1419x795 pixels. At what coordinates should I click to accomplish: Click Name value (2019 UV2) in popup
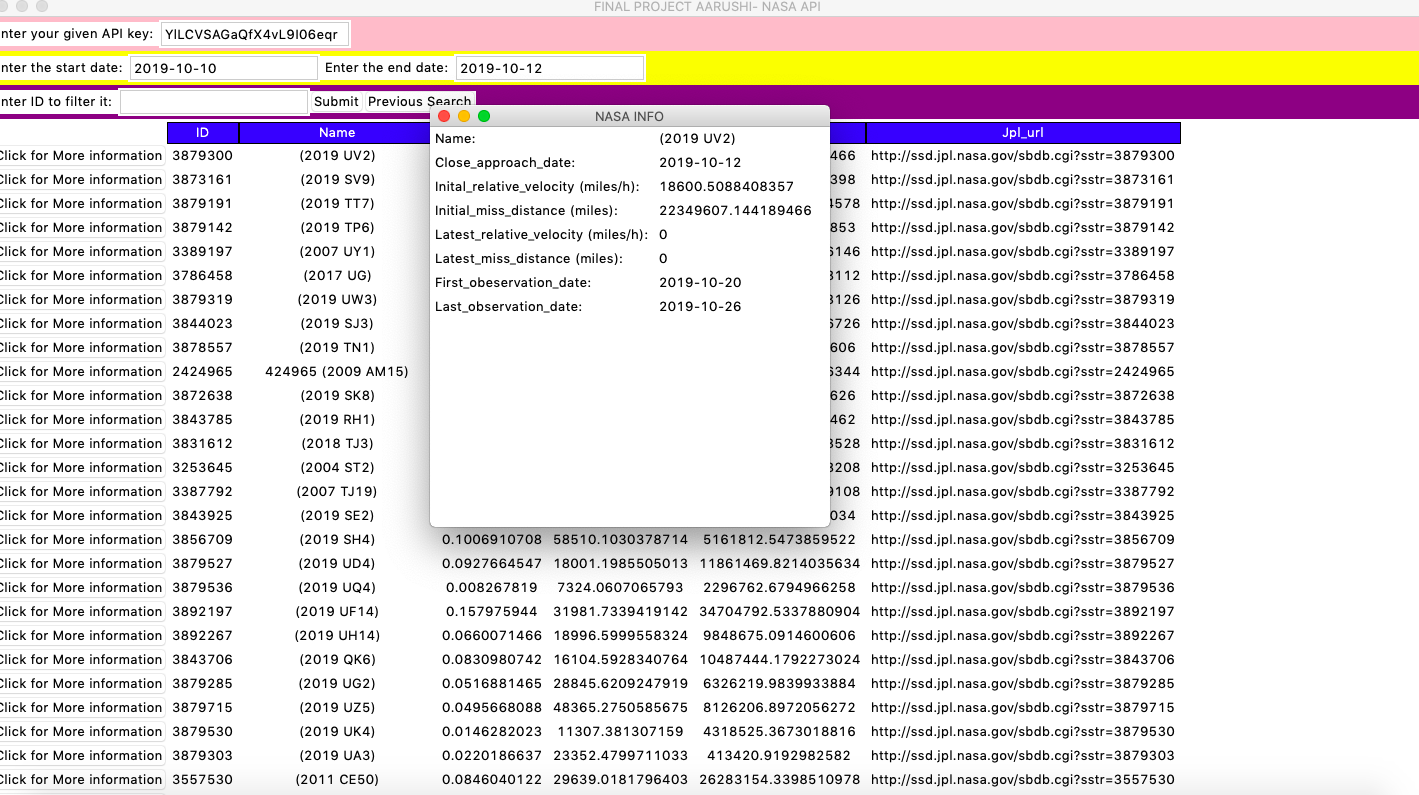(x=697, y=138)
